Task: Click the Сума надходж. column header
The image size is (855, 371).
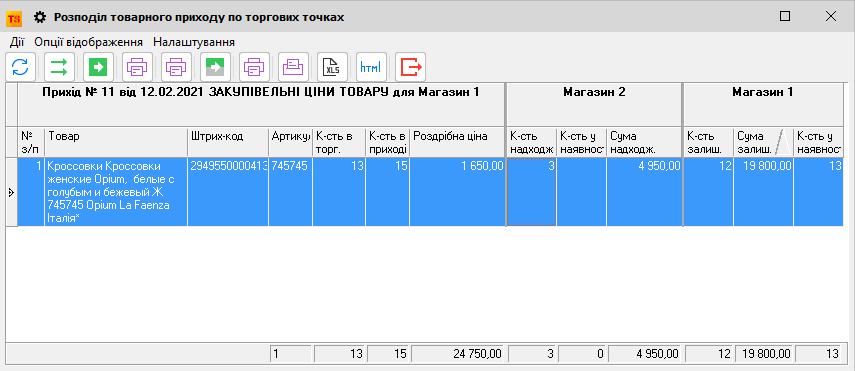Action: tap(644, 142)
